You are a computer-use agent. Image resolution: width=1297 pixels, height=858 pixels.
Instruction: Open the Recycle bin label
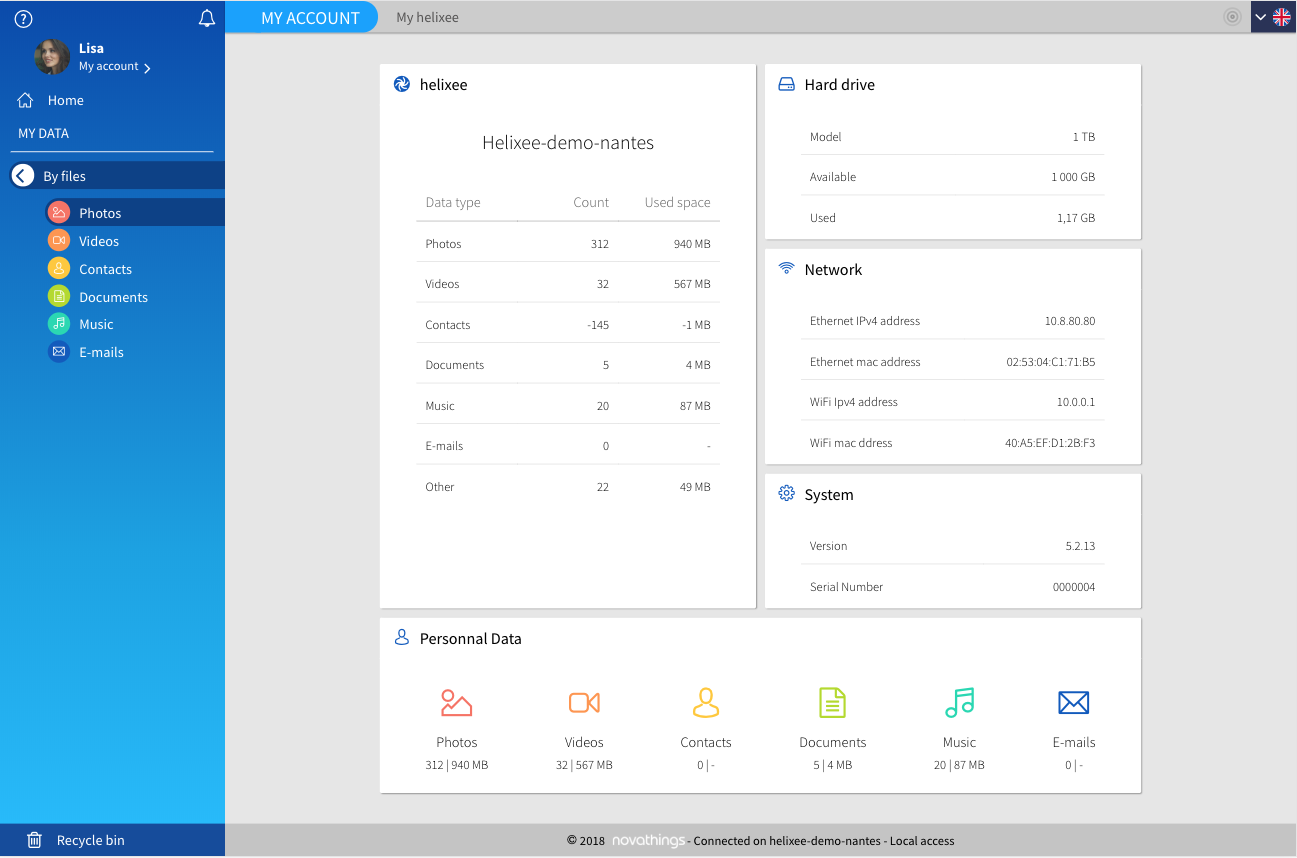91,840
